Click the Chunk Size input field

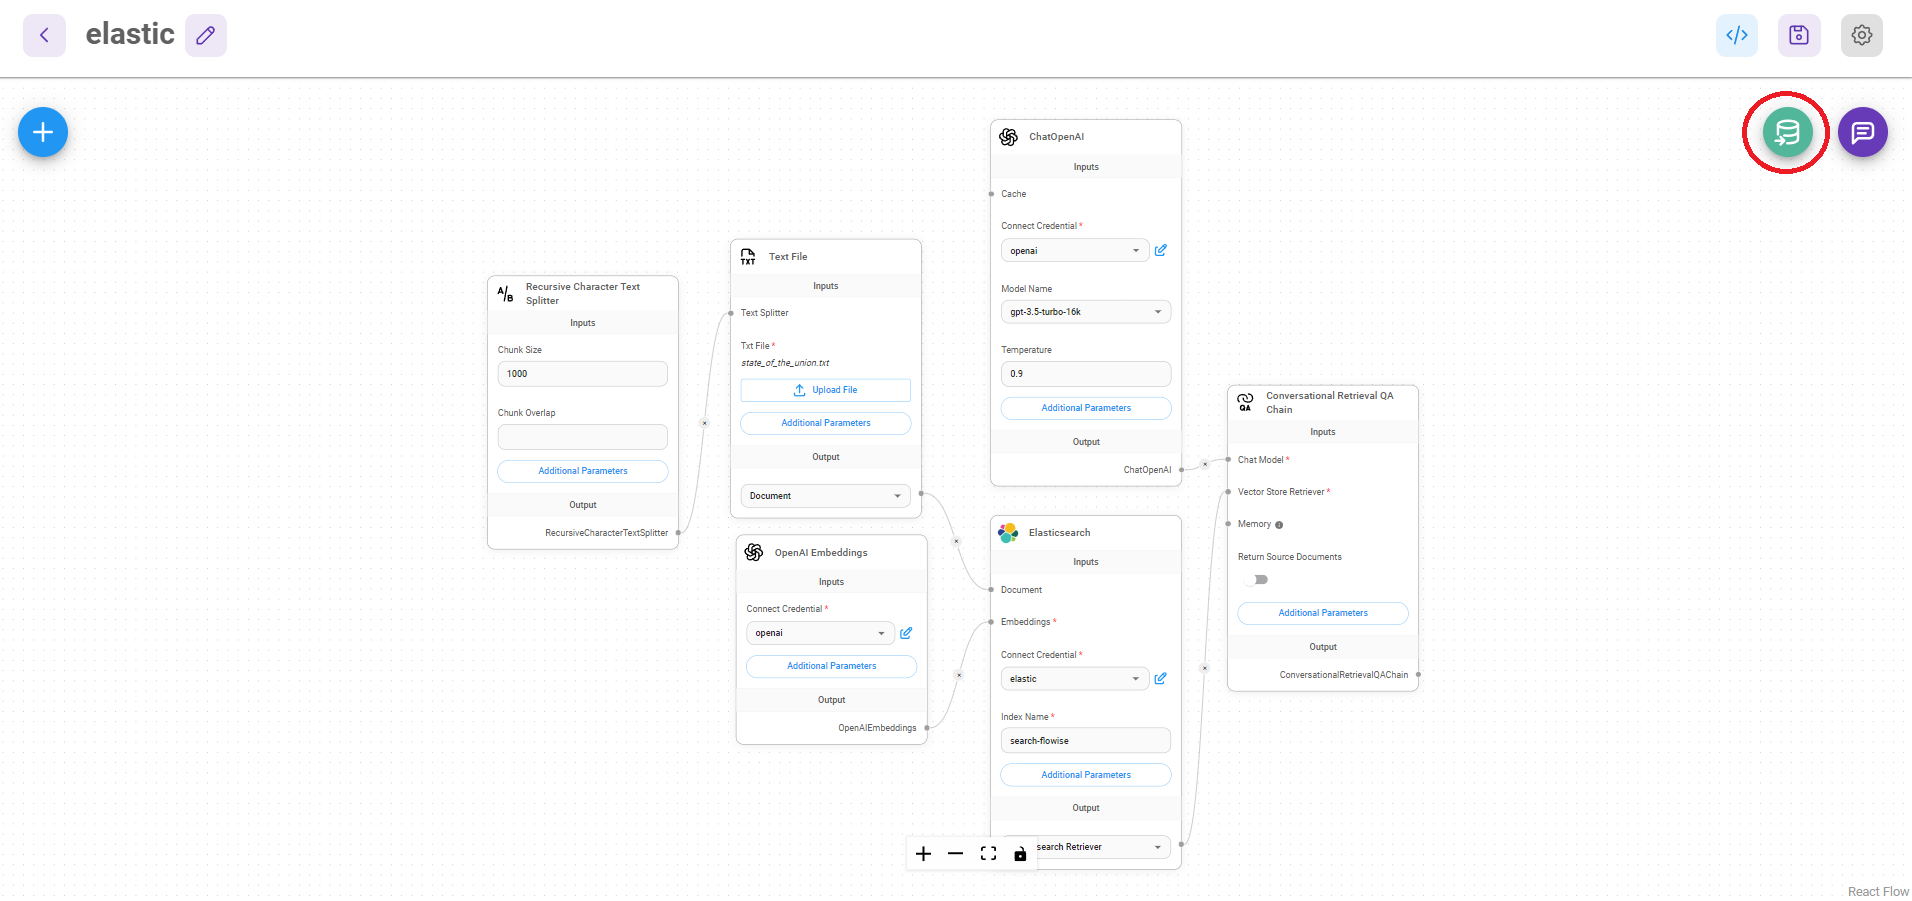click(582, 374)
